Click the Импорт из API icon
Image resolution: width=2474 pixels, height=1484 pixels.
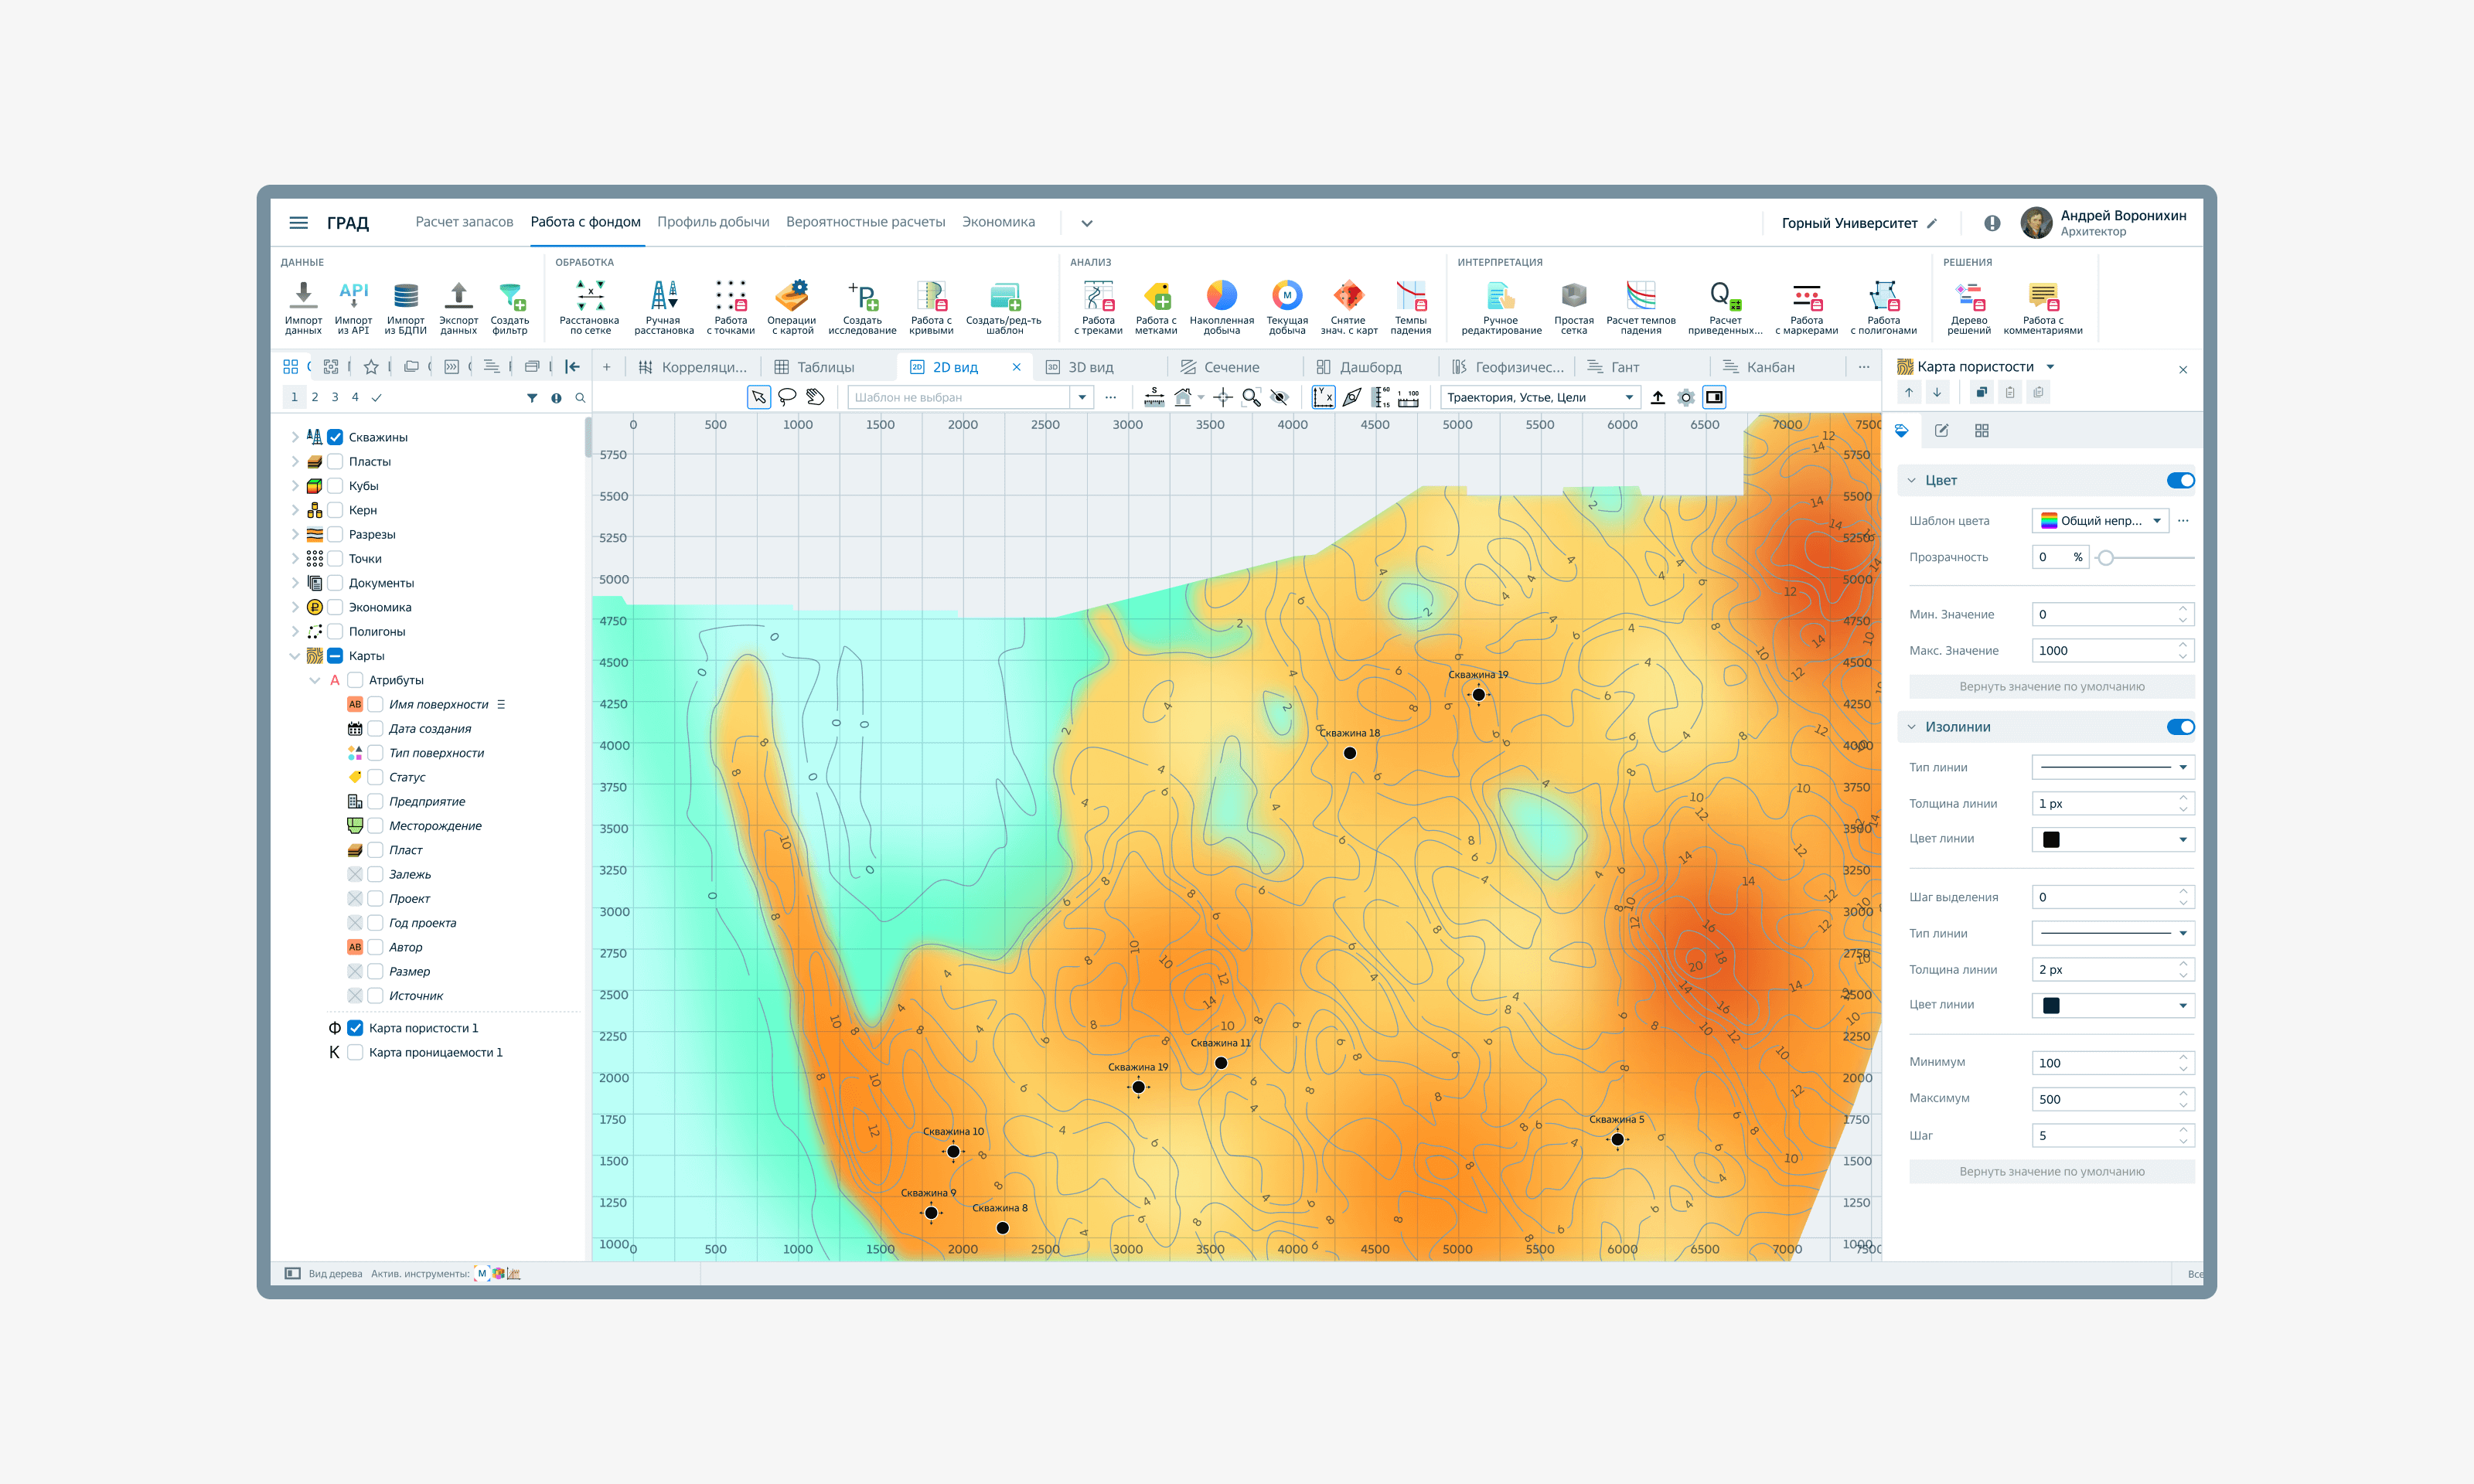tap(353, 296)
